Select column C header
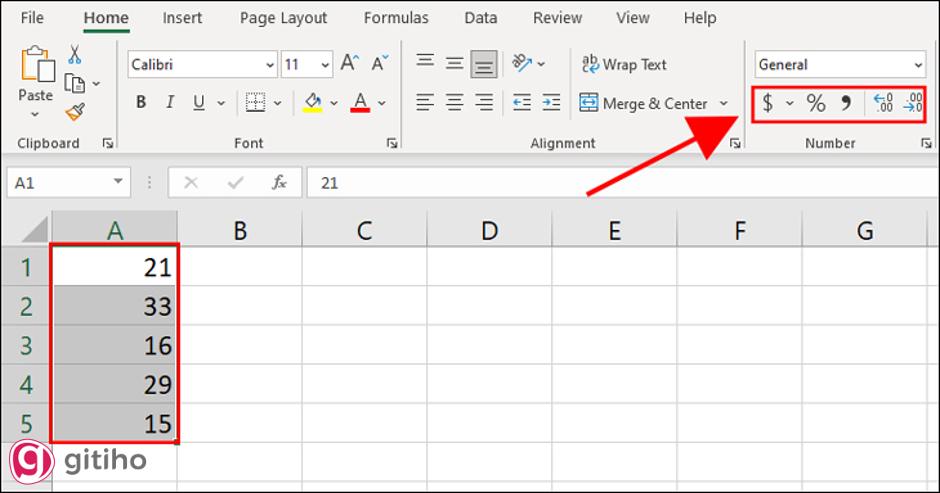 [364, 230]
